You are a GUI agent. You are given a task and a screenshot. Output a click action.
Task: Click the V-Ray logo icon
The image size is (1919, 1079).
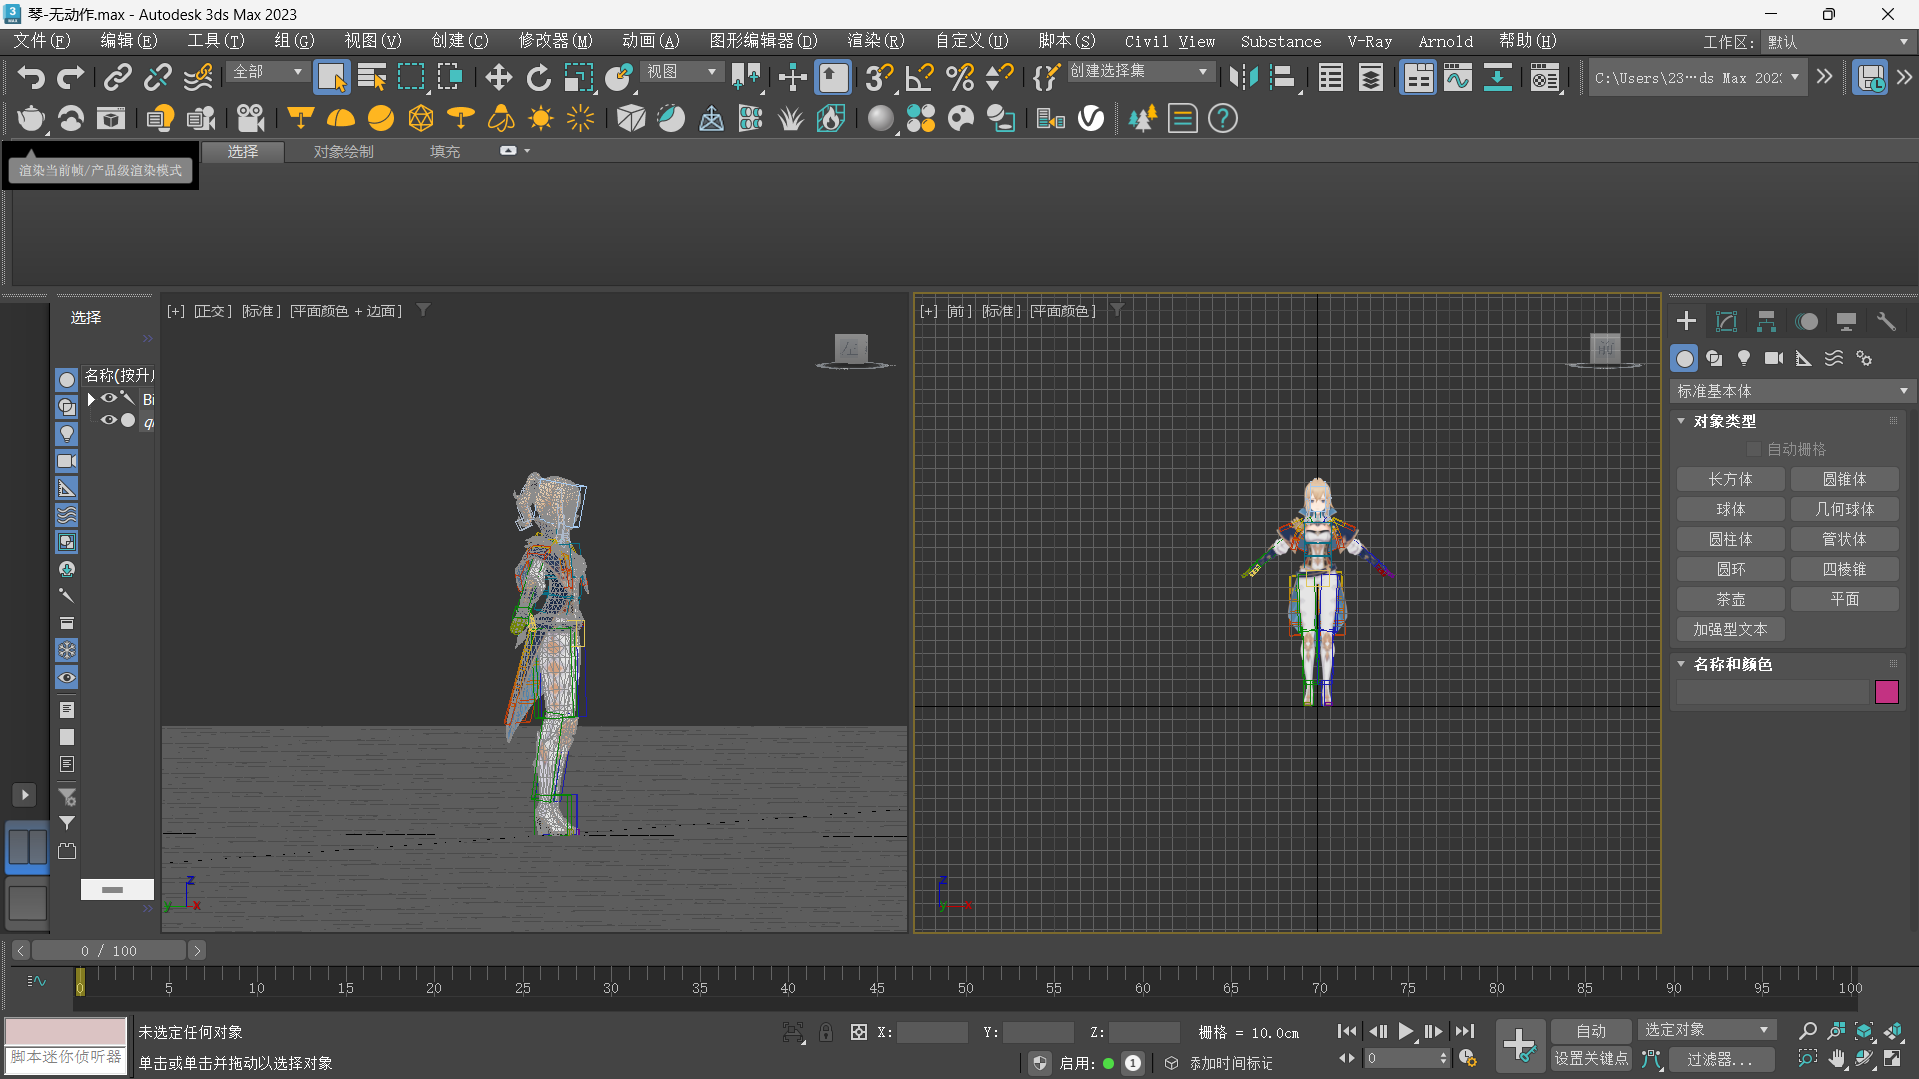1091,118
